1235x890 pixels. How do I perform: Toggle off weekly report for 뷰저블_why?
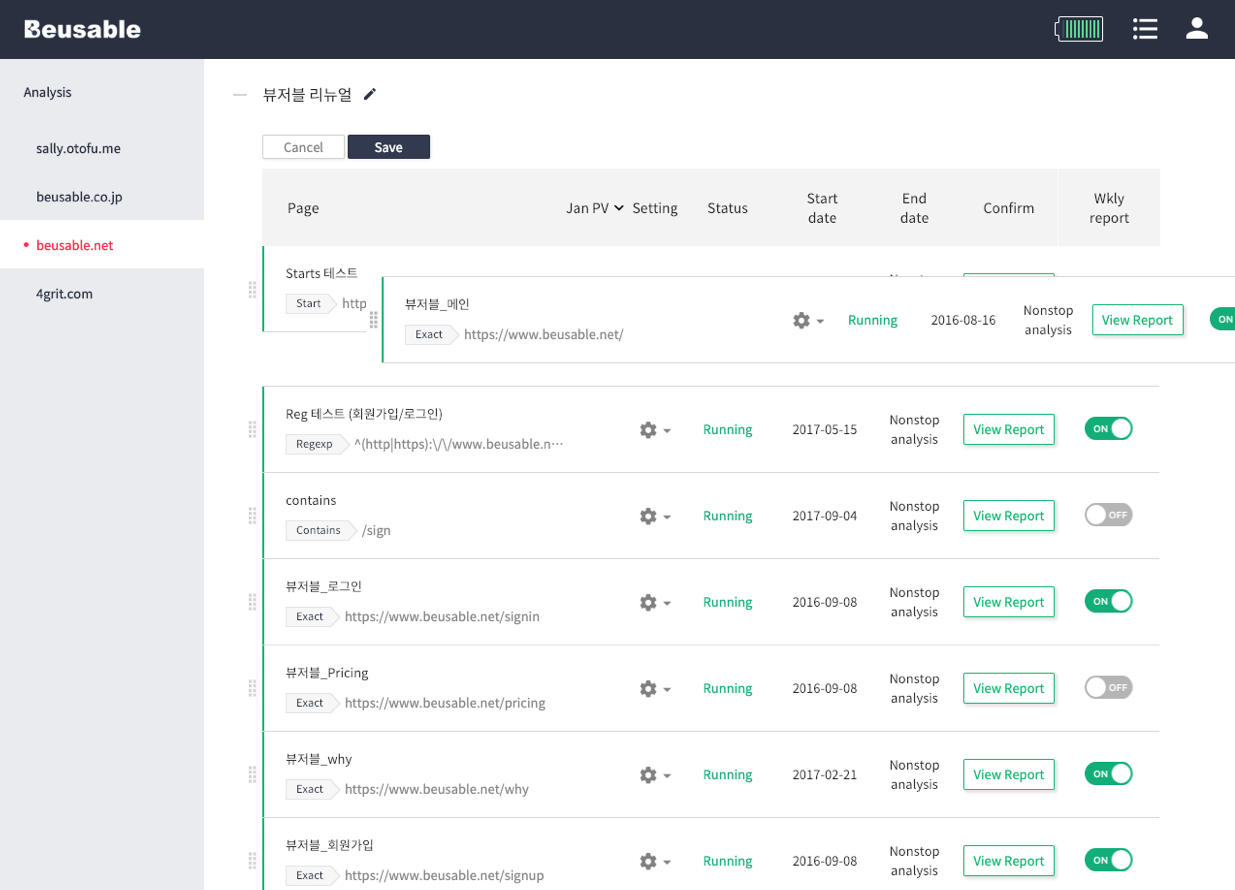(x=1108, y=774)
